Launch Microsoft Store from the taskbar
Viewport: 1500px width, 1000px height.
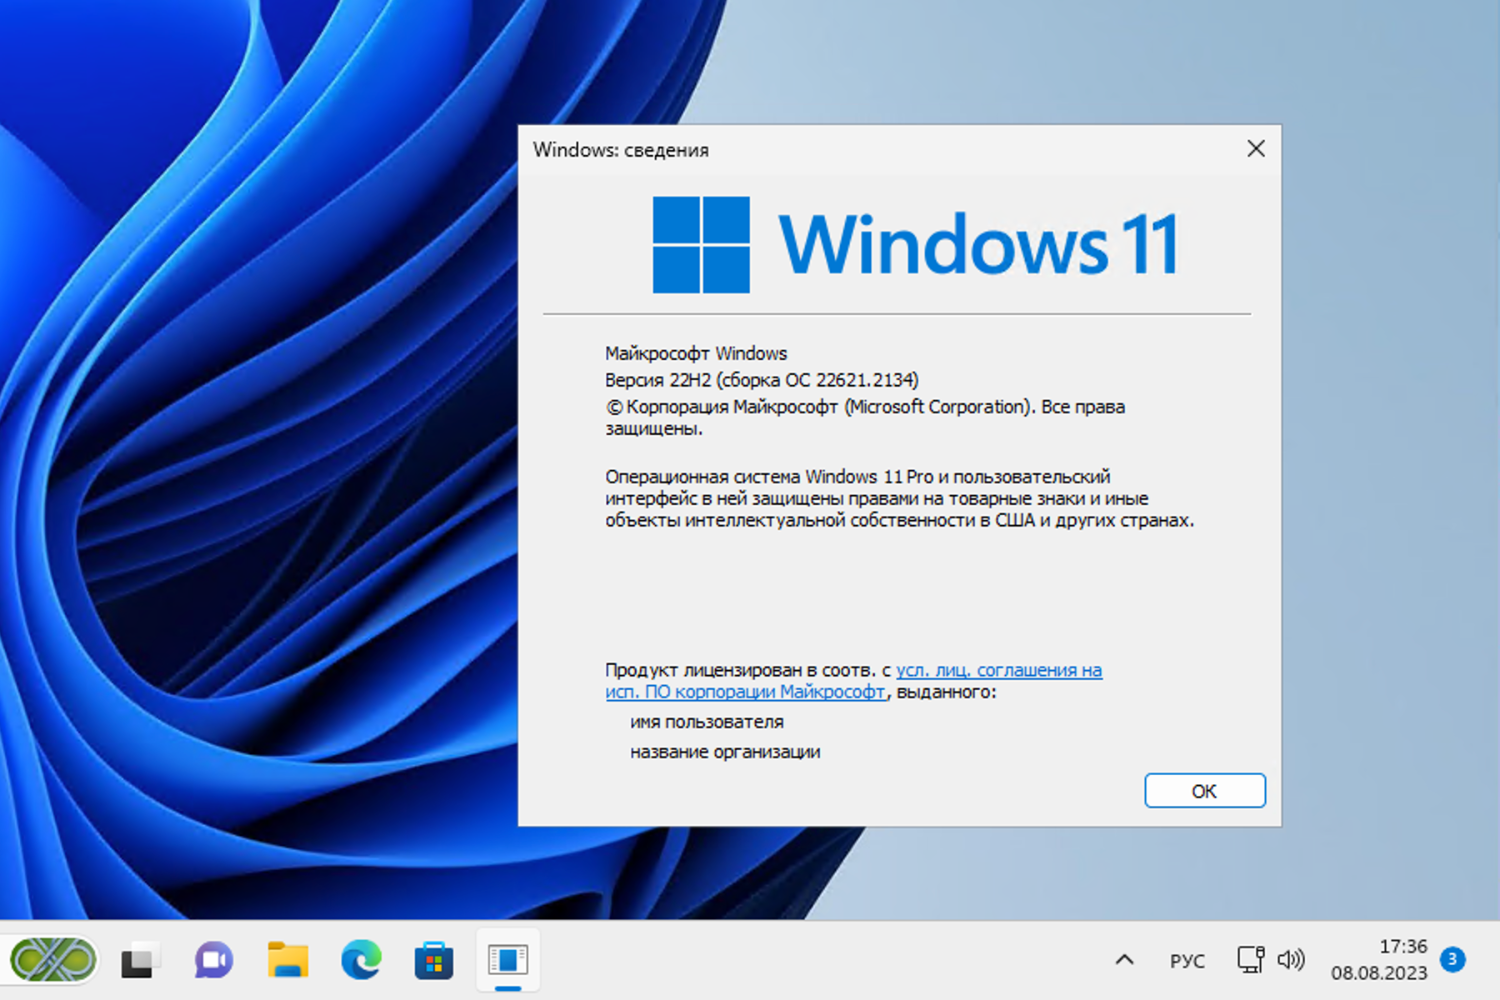tap(433, 960)
